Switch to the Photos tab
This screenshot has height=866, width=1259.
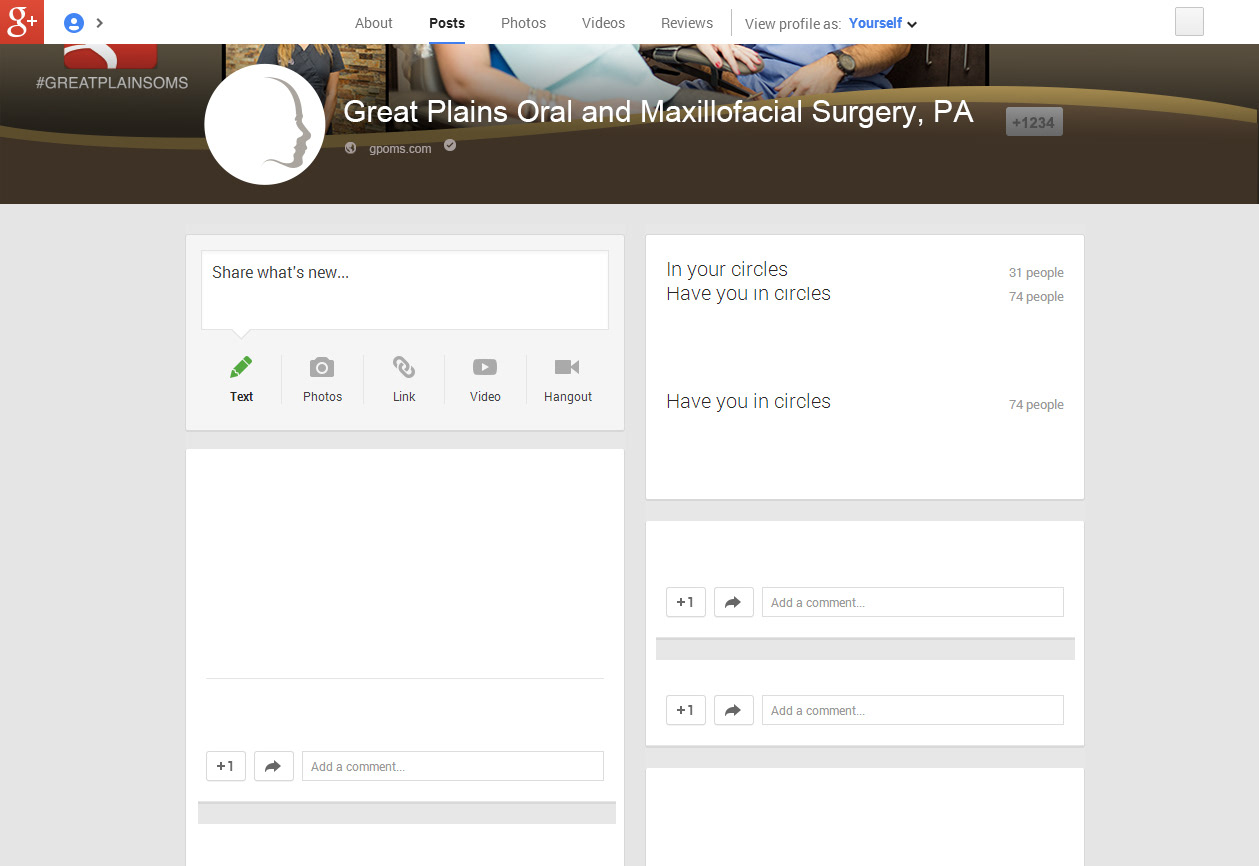pyautogui.click(x=524, y=23)
